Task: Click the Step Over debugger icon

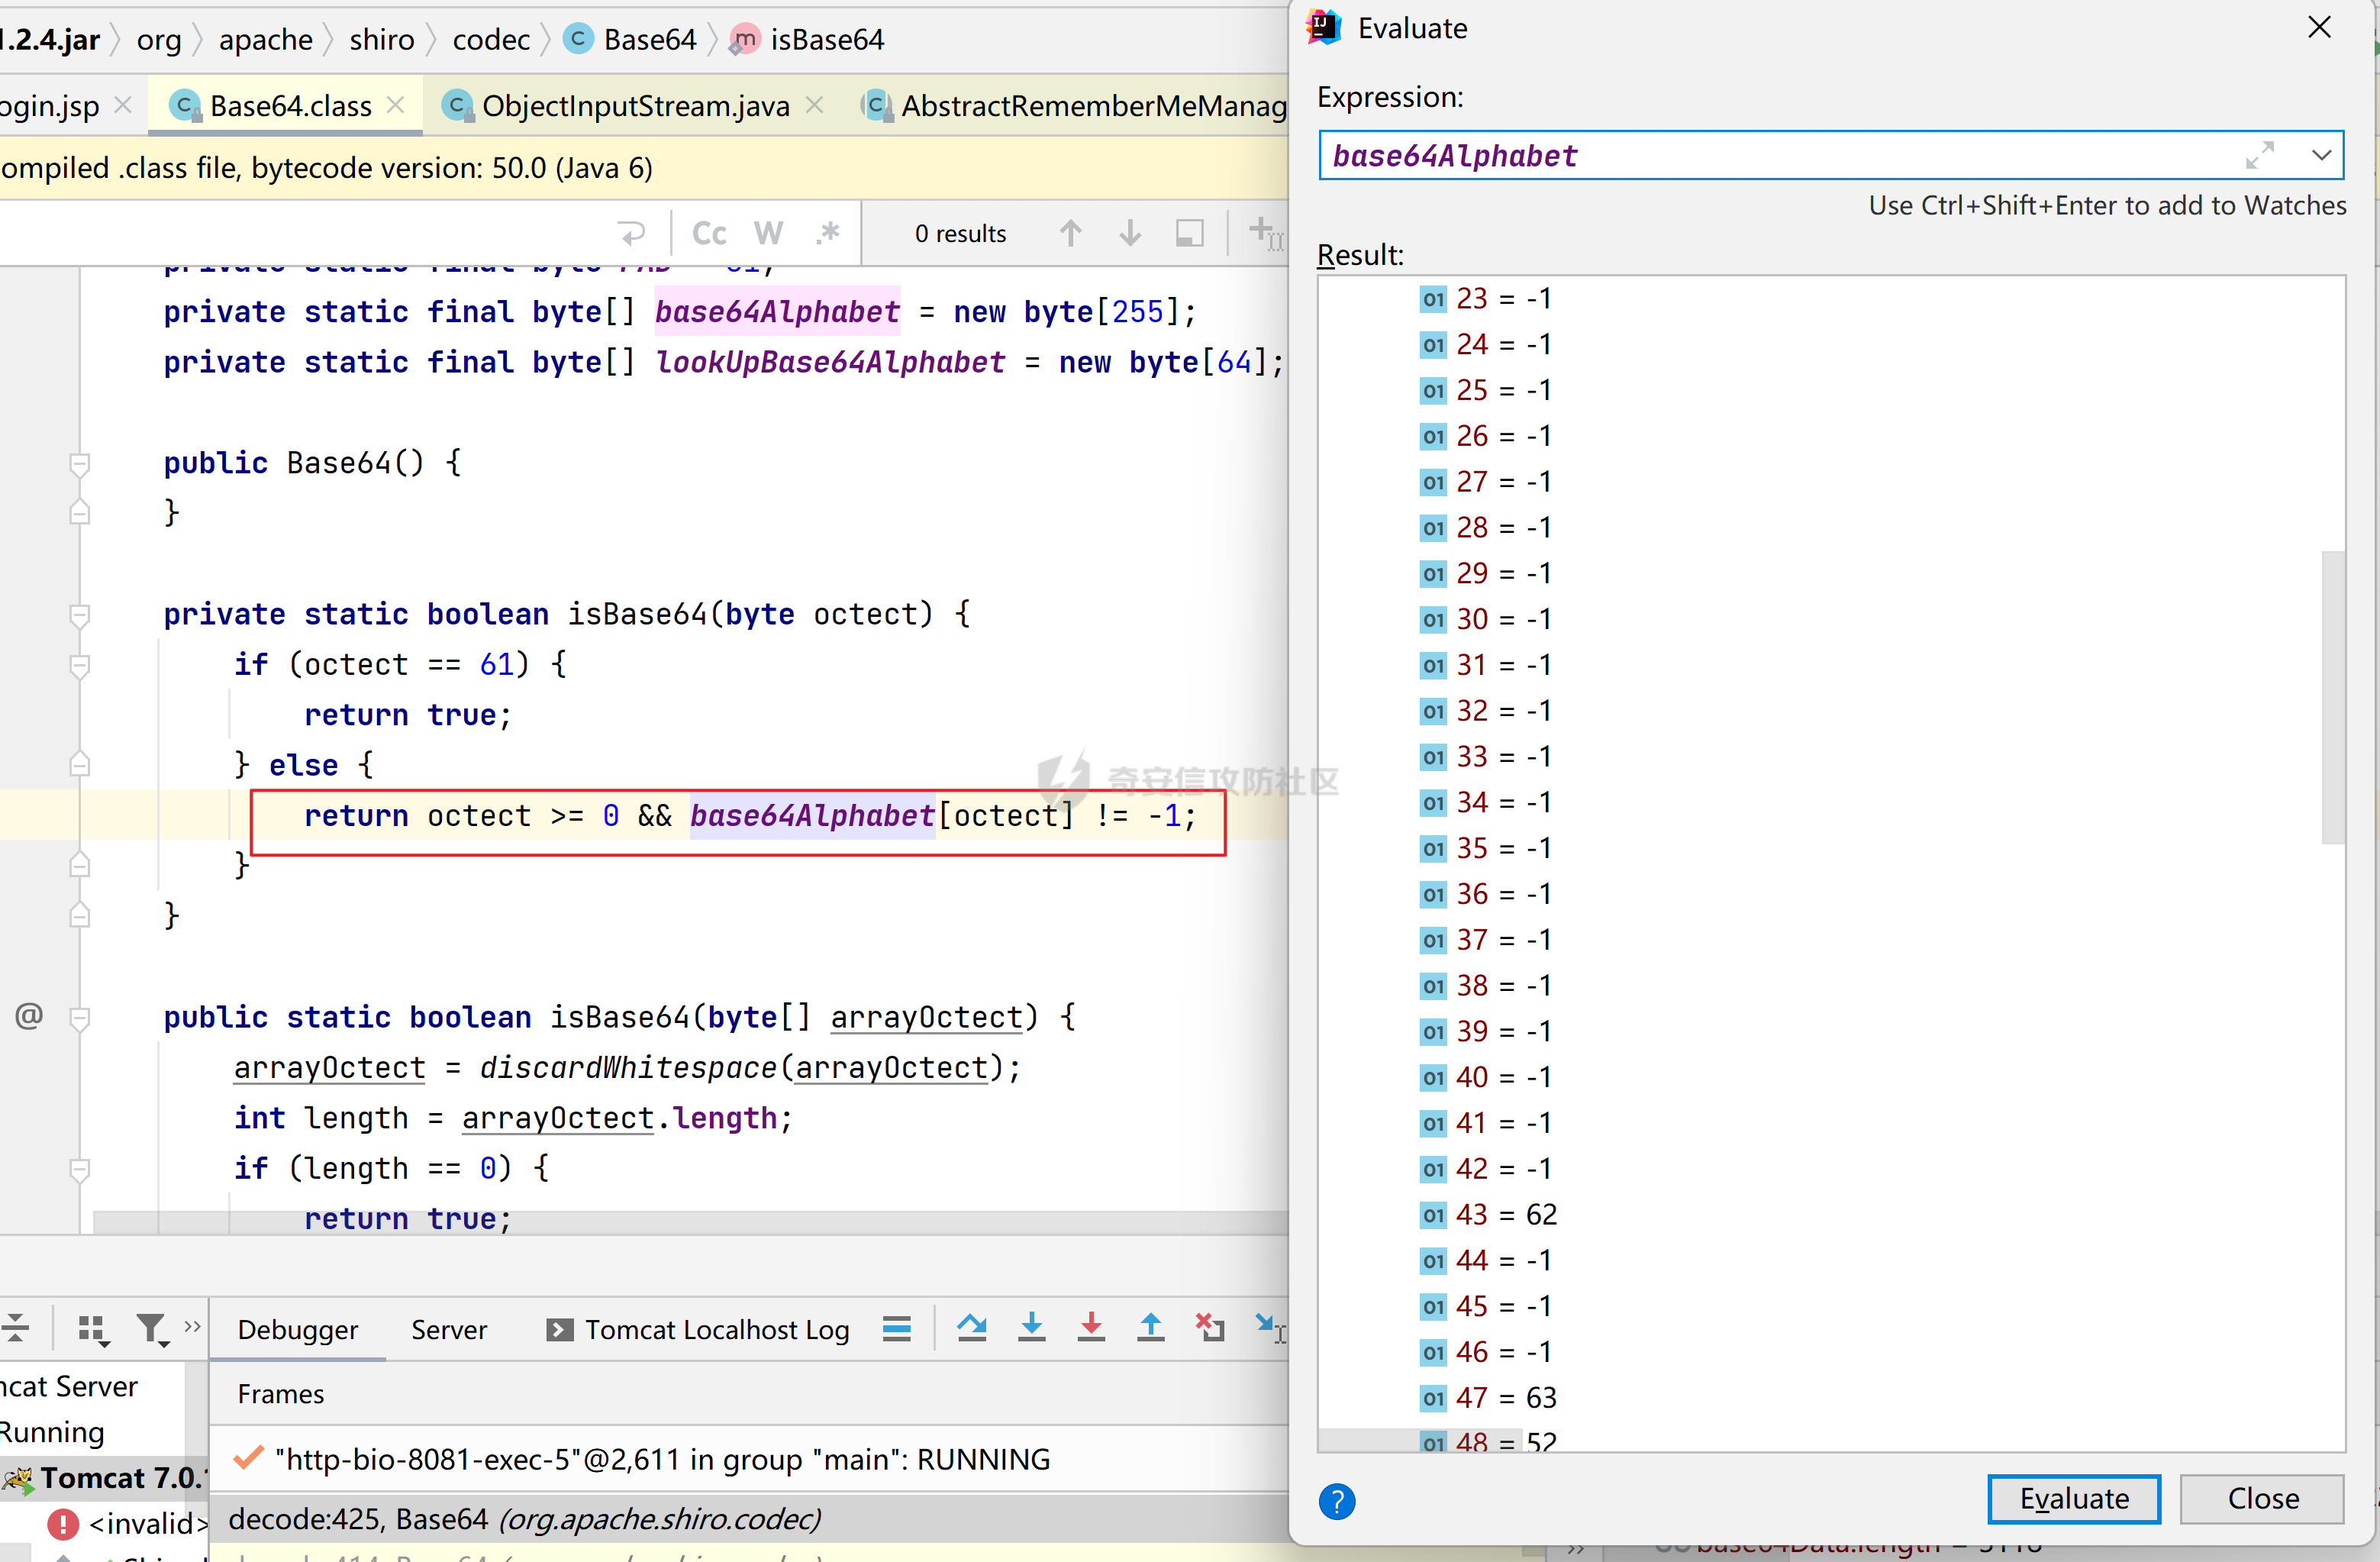Action: tap(971, 1328)
